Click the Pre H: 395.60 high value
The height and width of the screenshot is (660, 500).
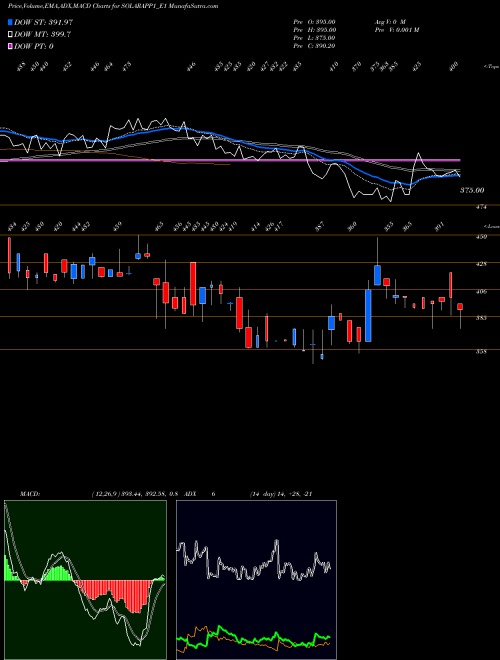[x=314, y=30]
